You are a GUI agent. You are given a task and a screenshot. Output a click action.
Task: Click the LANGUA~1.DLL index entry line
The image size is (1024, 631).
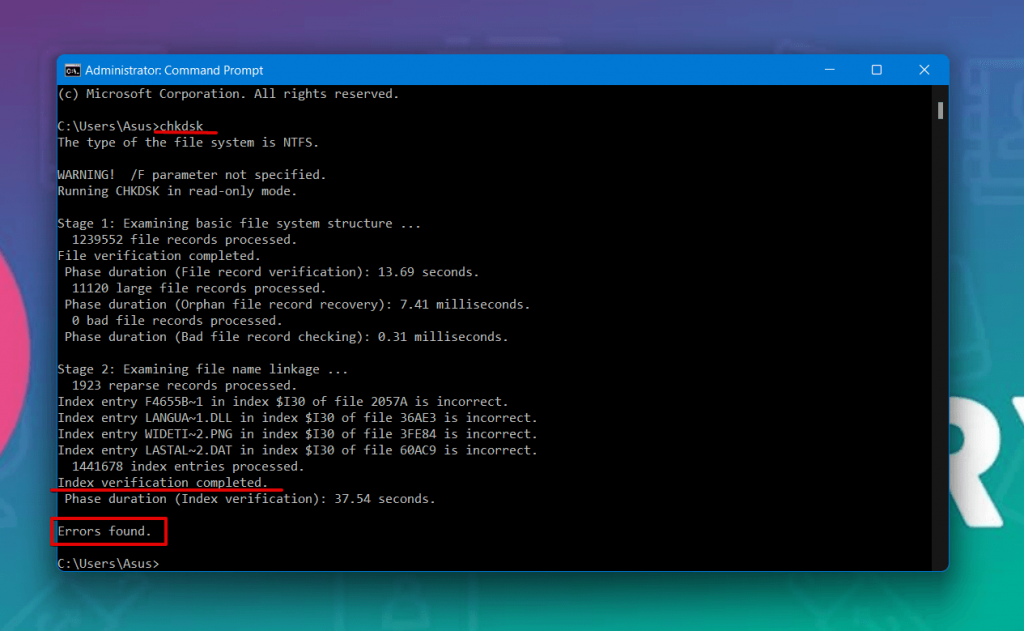[297, 418]
